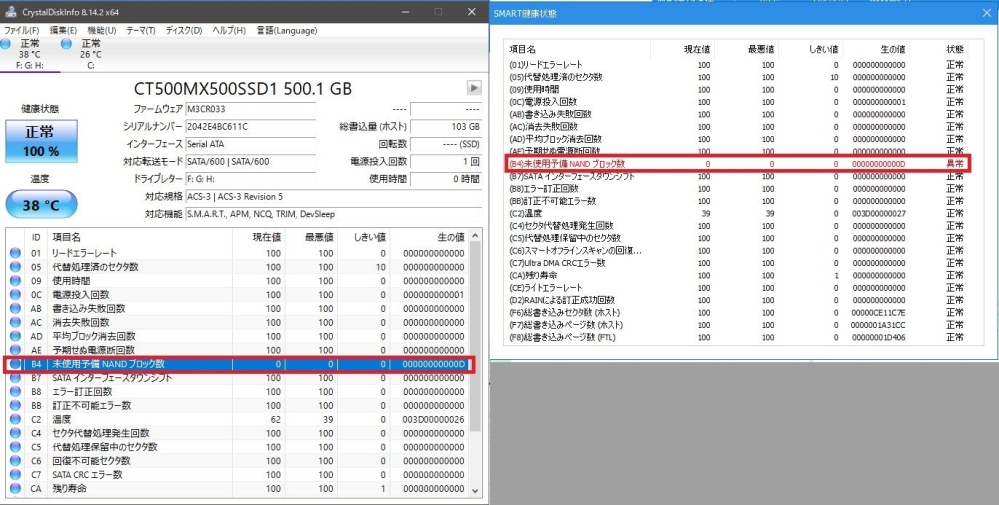This screenshot has width=999, height=505.
Task: Click the status icon of row 05
Action: coord(15,267)
